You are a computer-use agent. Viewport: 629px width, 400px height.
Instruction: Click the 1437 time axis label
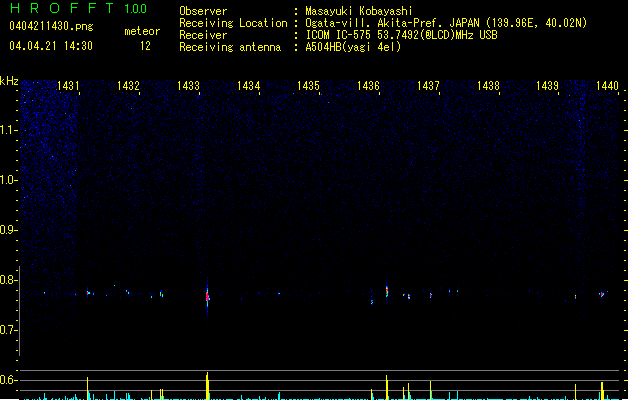tap(428, 86)
